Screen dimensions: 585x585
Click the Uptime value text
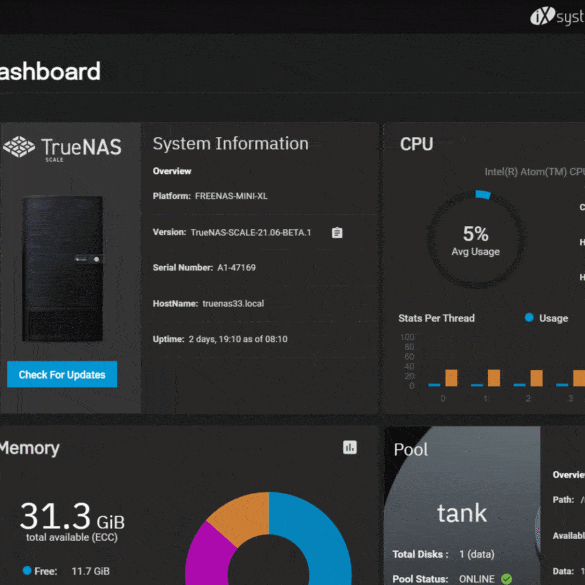[x=238, y=339]
